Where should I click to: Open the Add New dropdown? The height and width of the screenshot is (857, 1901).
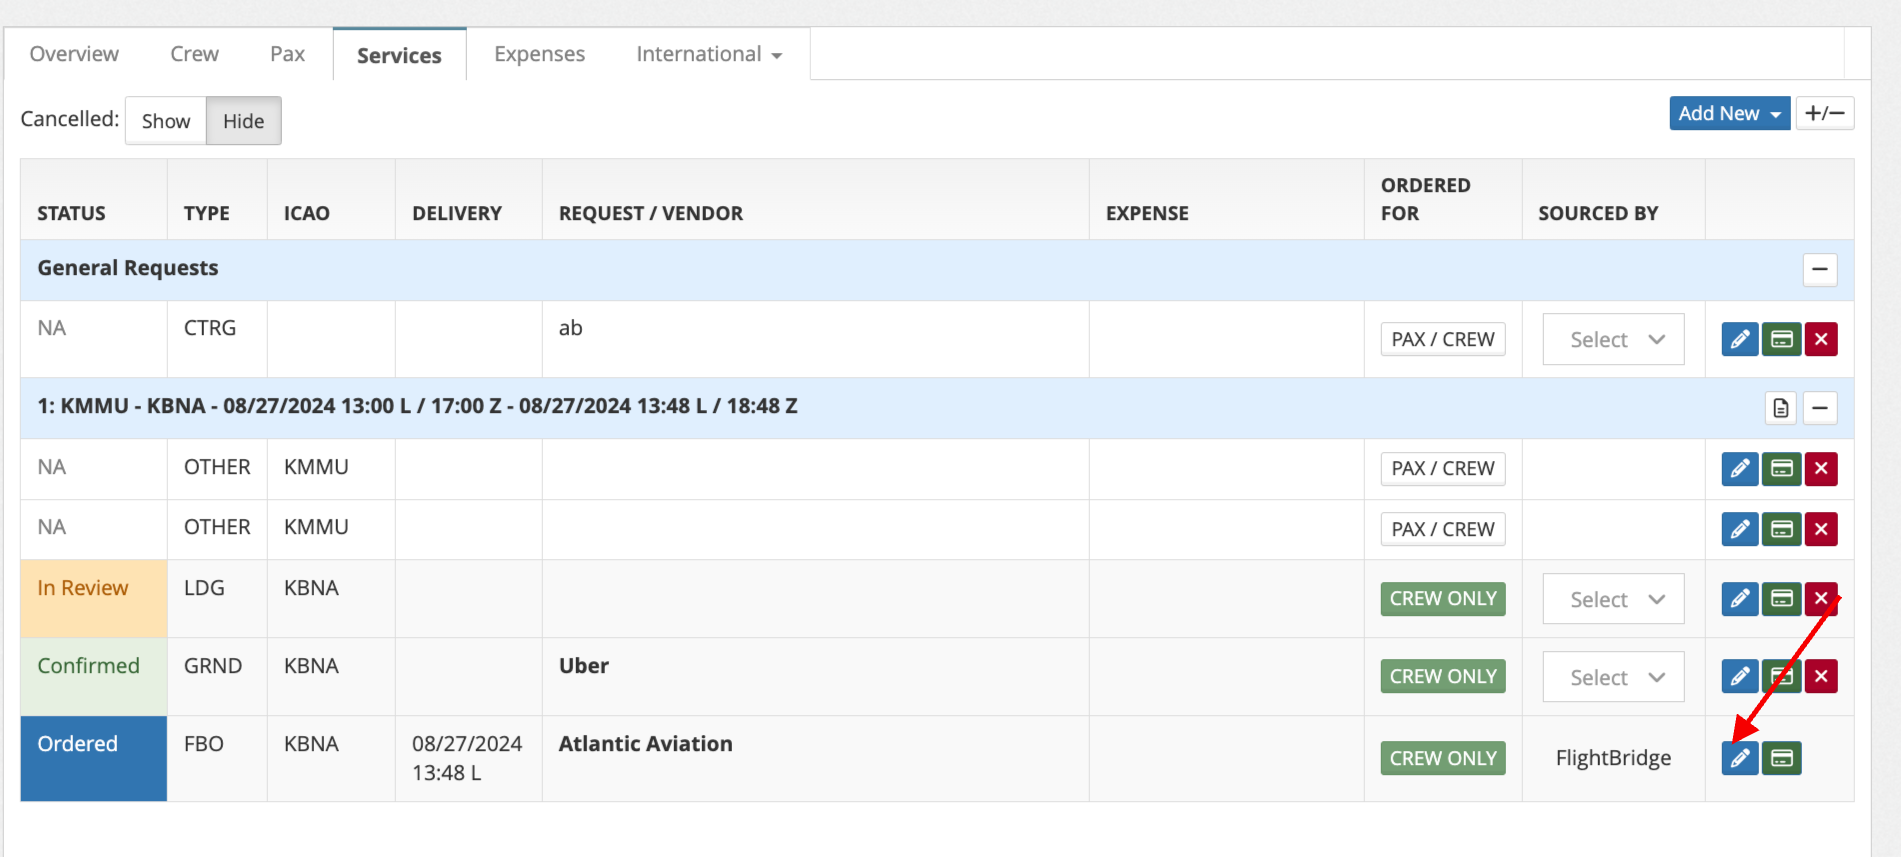(x=1729, y=113)
